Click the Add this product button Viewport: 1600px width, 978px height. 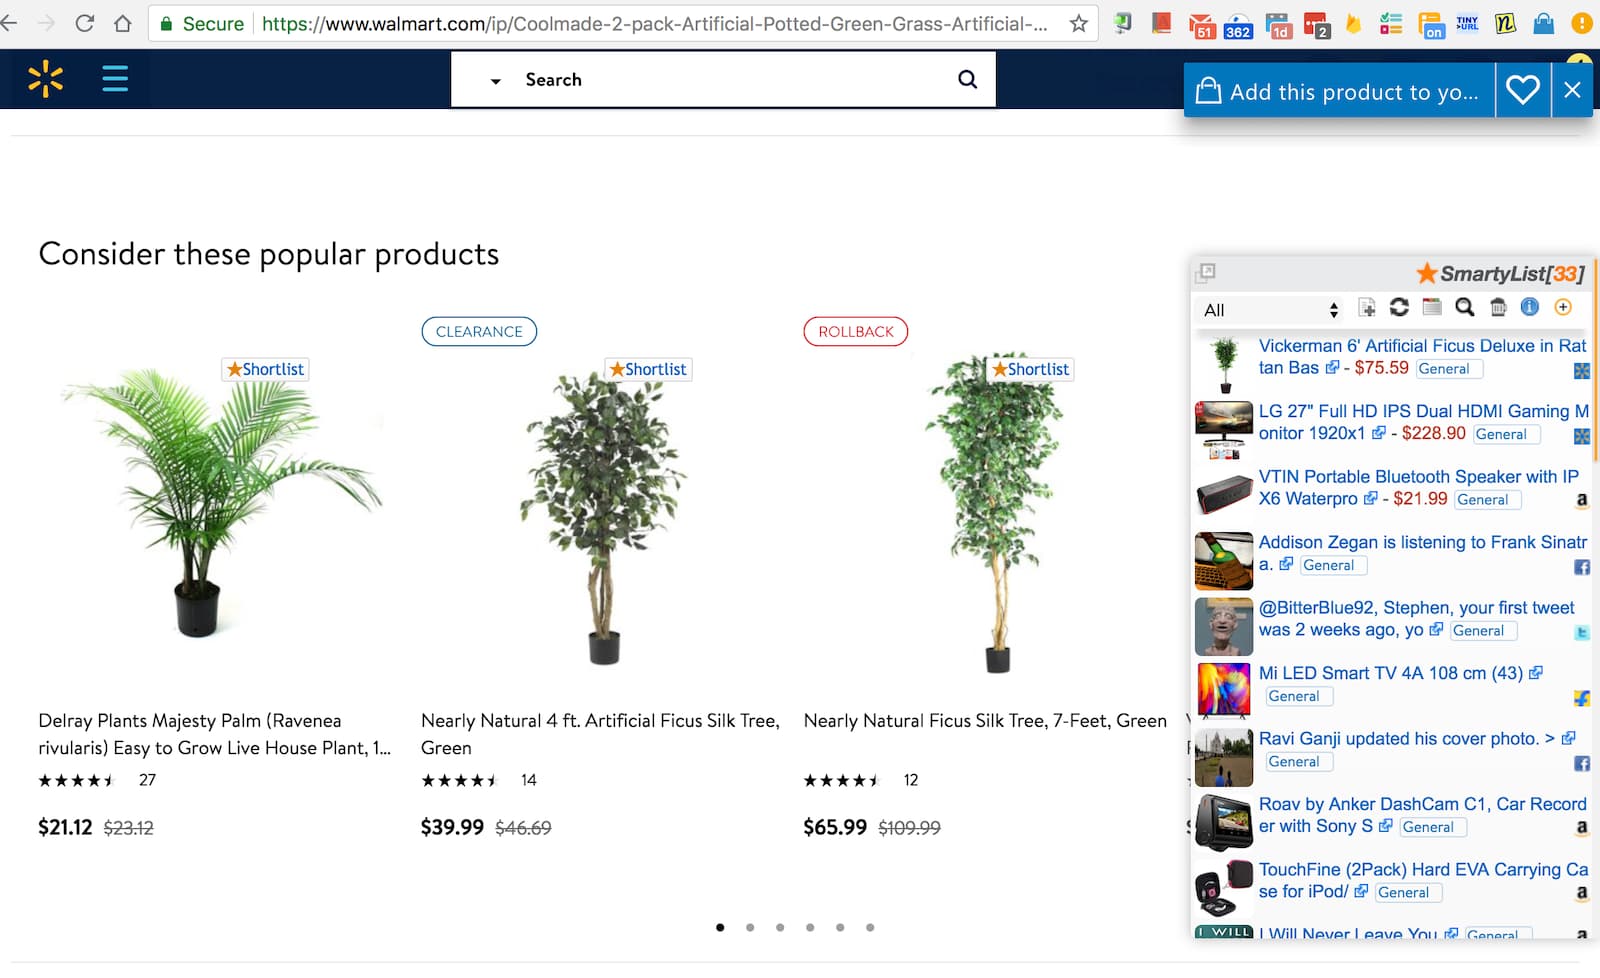click(x=1340, y=91)
